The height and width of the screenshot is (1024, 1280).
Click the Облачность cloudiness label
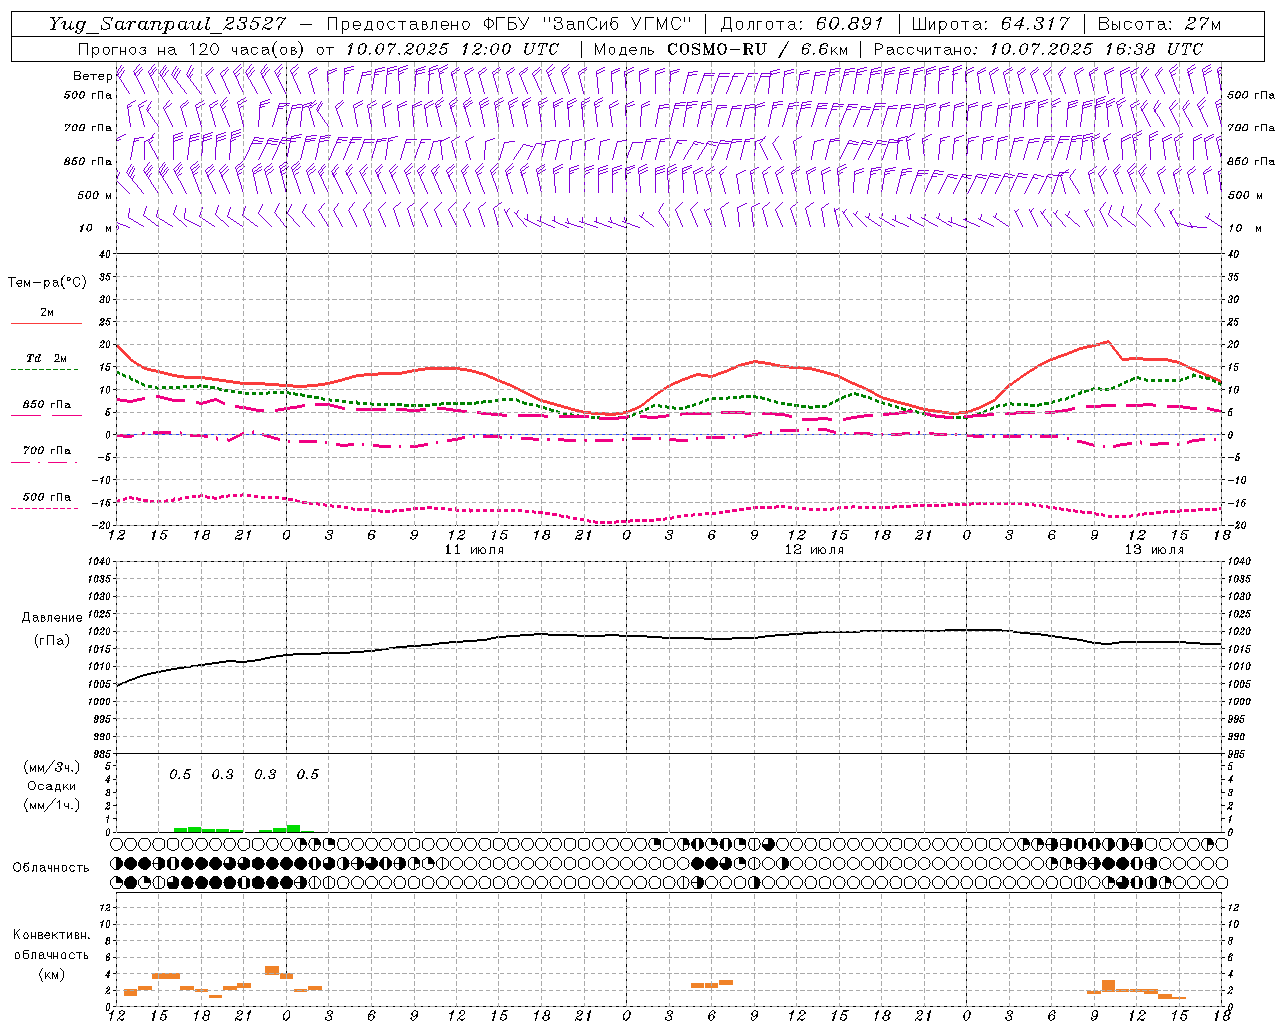(51, 868)
